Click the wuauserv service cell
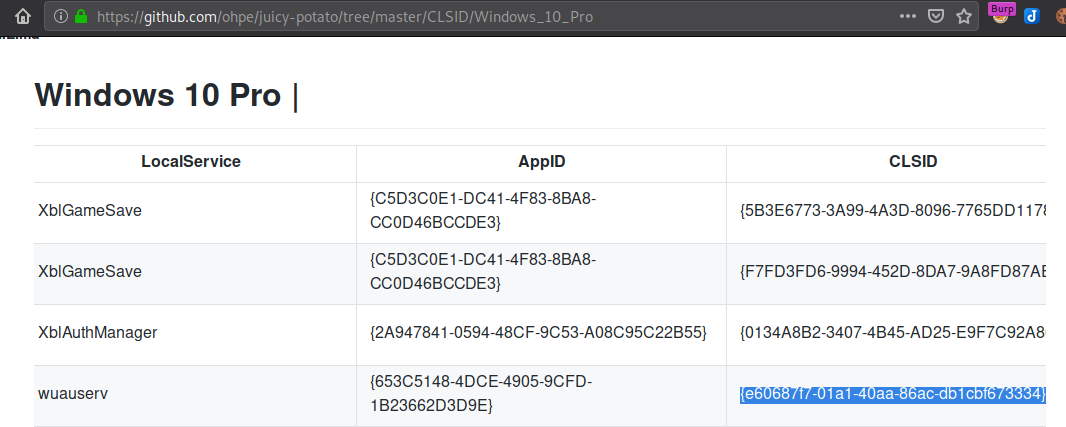Screen dimensions: 1066x427 72,393
